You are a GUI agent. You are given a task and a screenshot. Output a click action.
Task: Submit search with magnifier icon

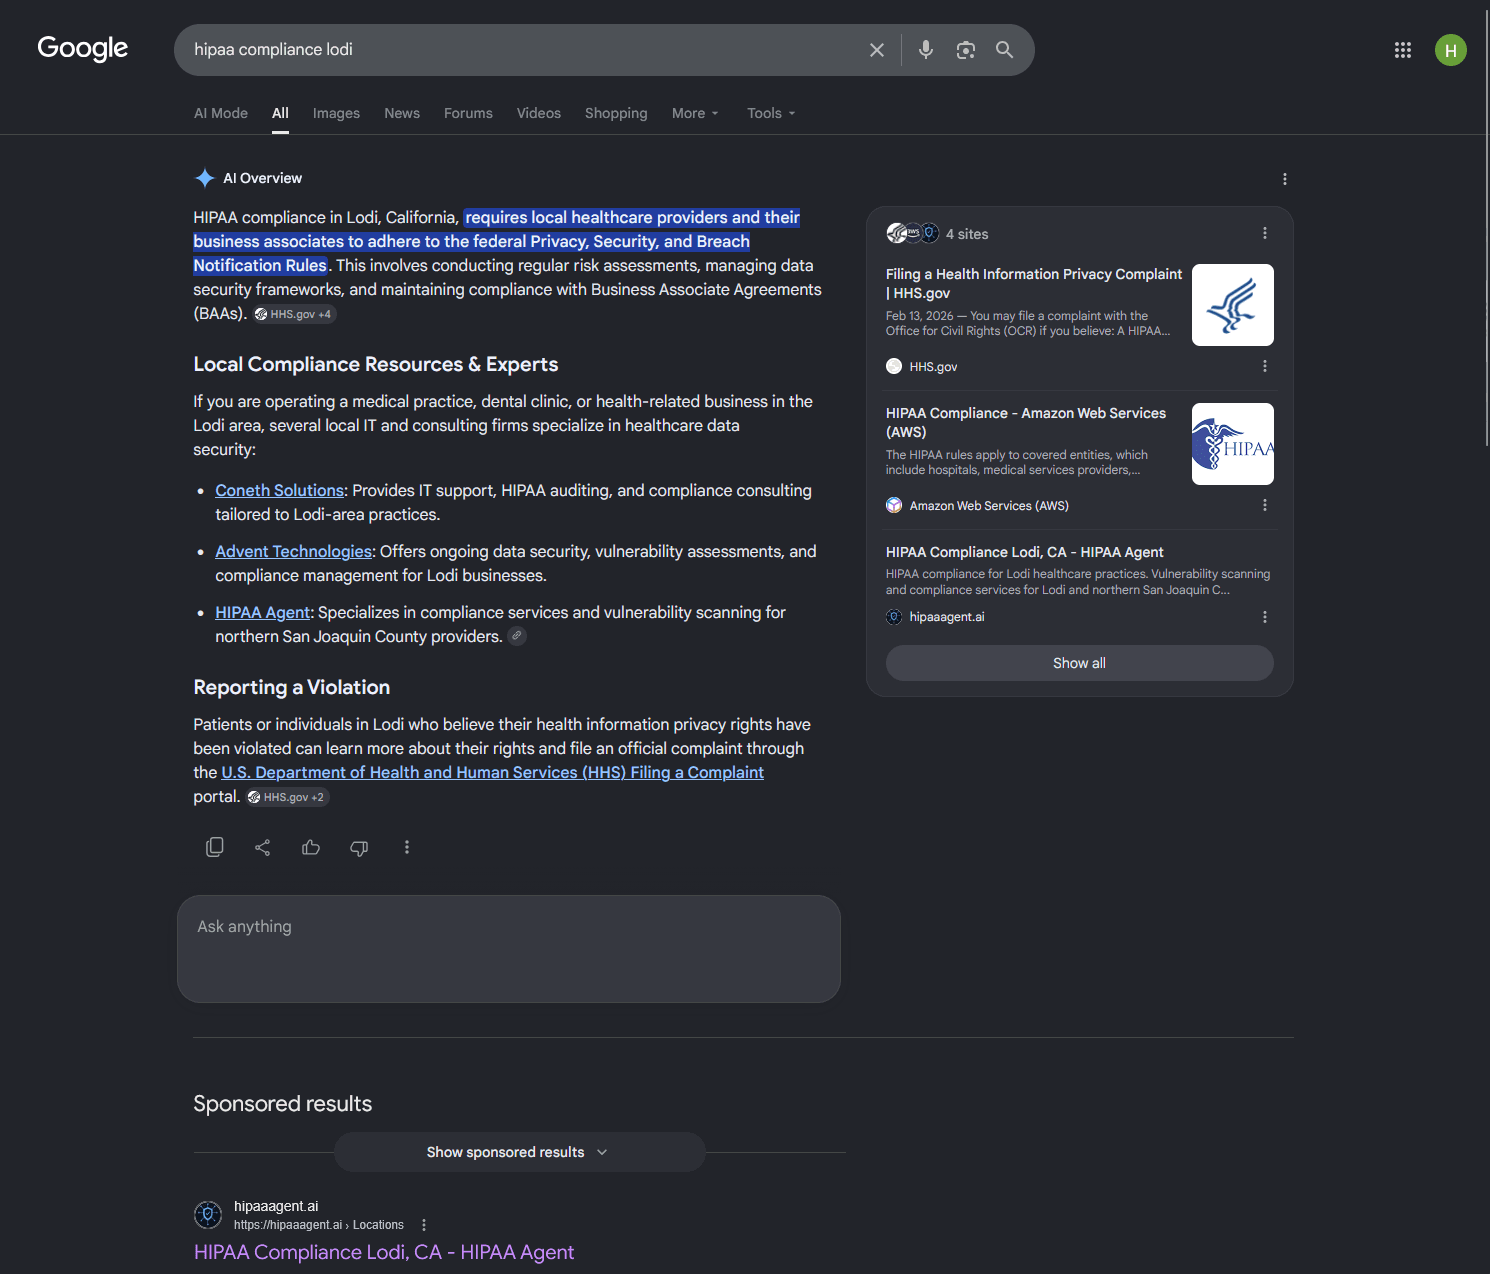click(1005, 50)
